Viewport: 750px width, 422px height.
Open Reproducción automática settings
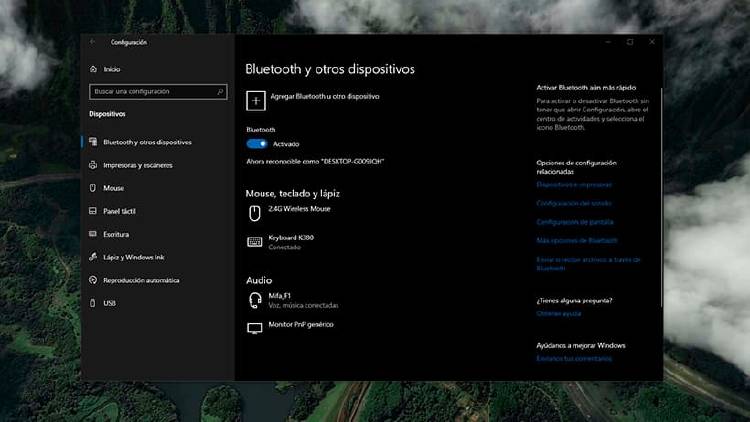140,280
